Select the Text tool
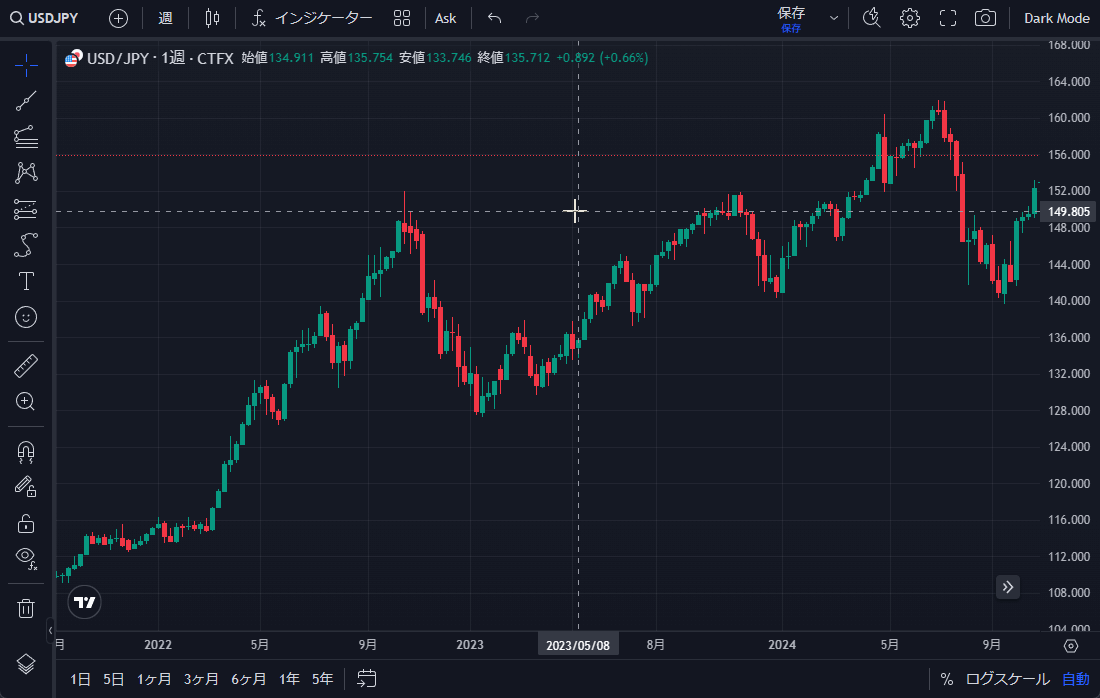 click(x=26, y=281)
